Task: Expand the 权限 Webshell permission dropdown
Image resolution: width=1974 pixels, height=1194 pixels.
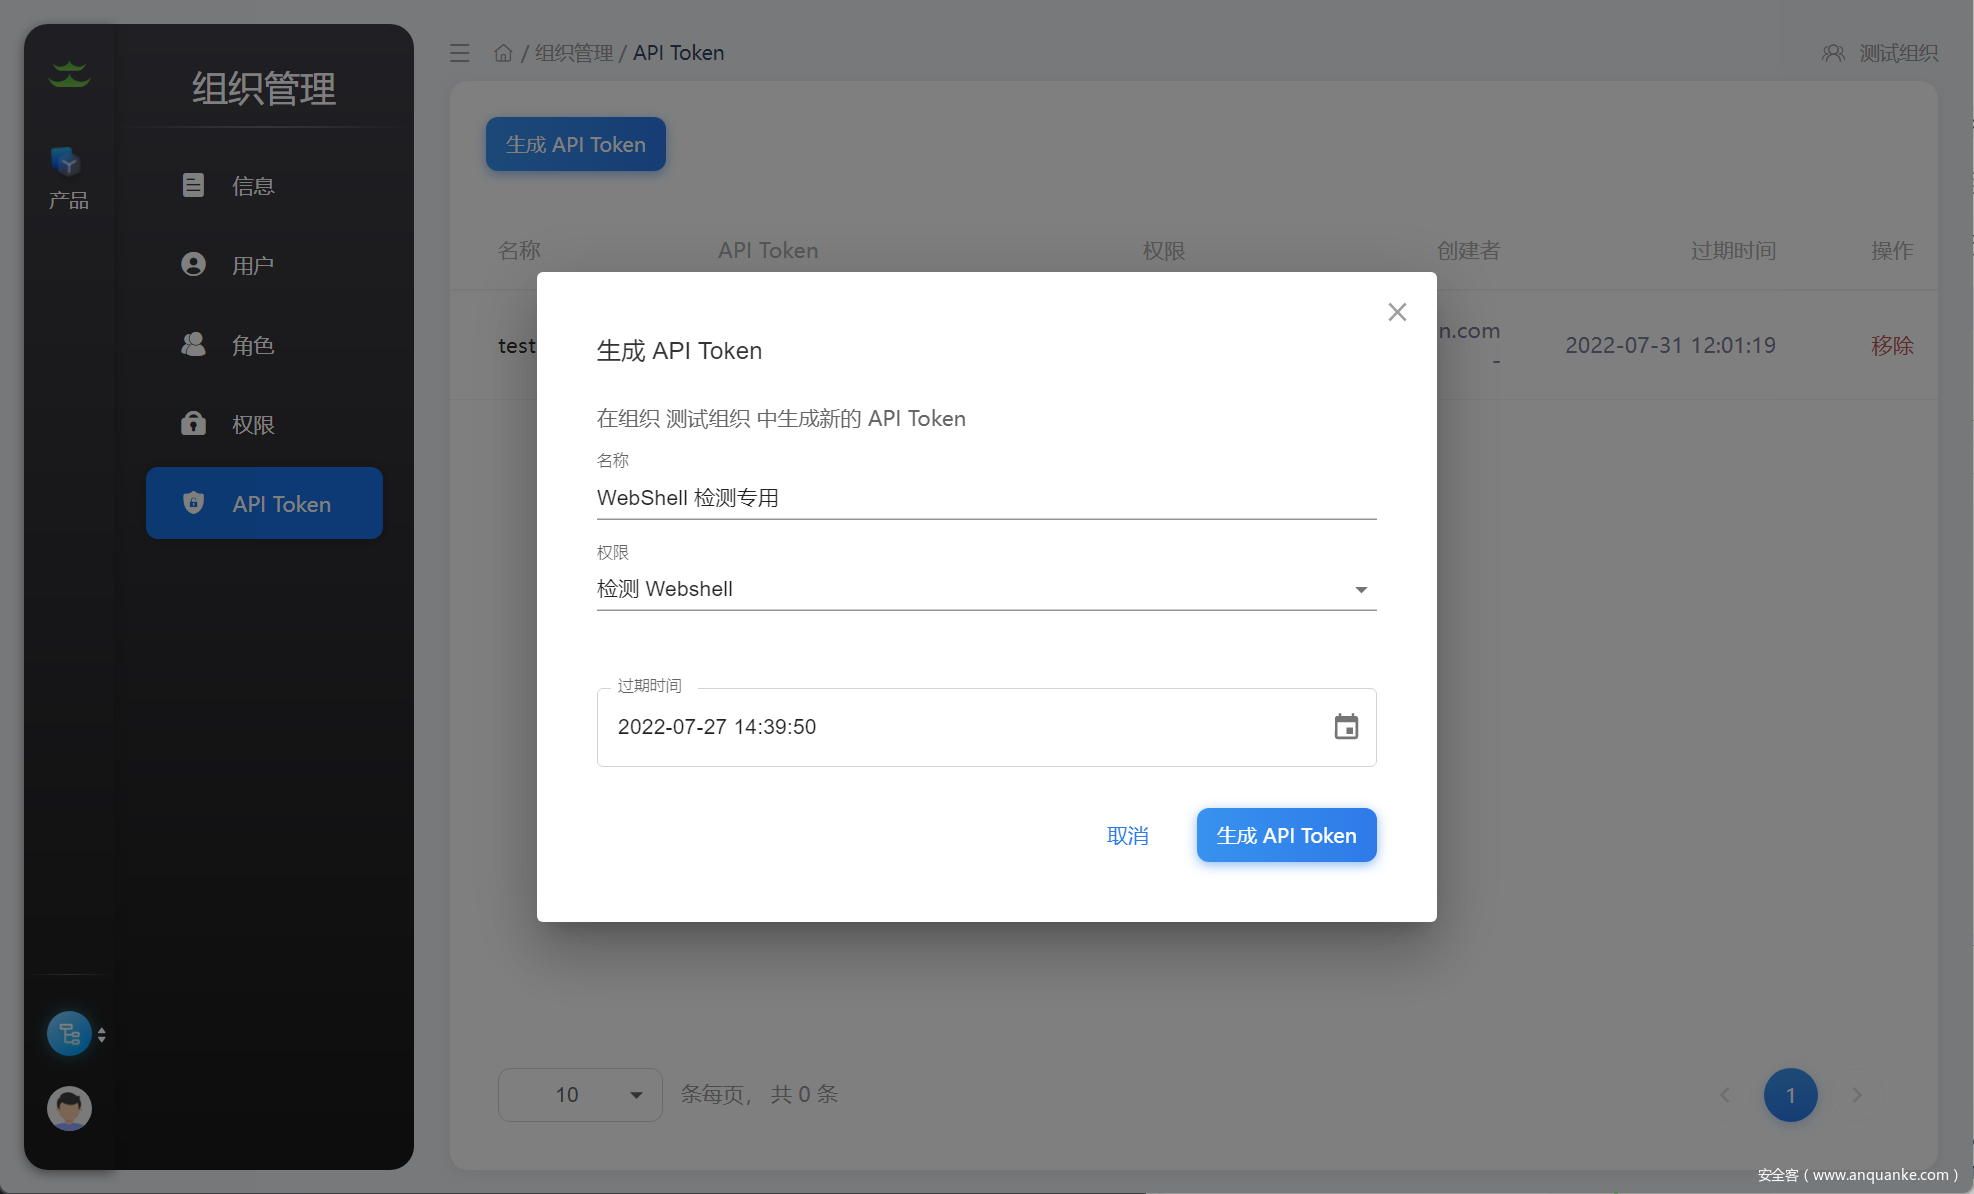Action: tap(1361, 590)
